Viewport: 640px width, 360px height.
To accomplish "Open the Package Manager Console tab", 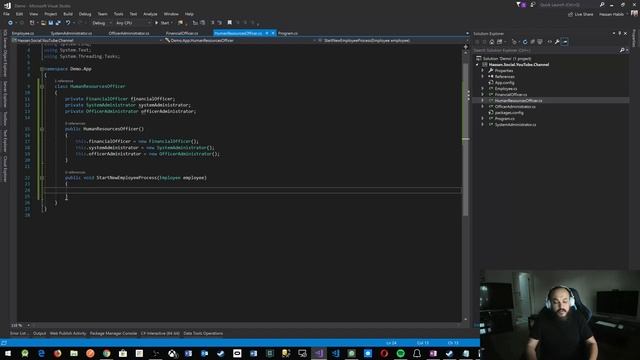I will pos(113,333).
